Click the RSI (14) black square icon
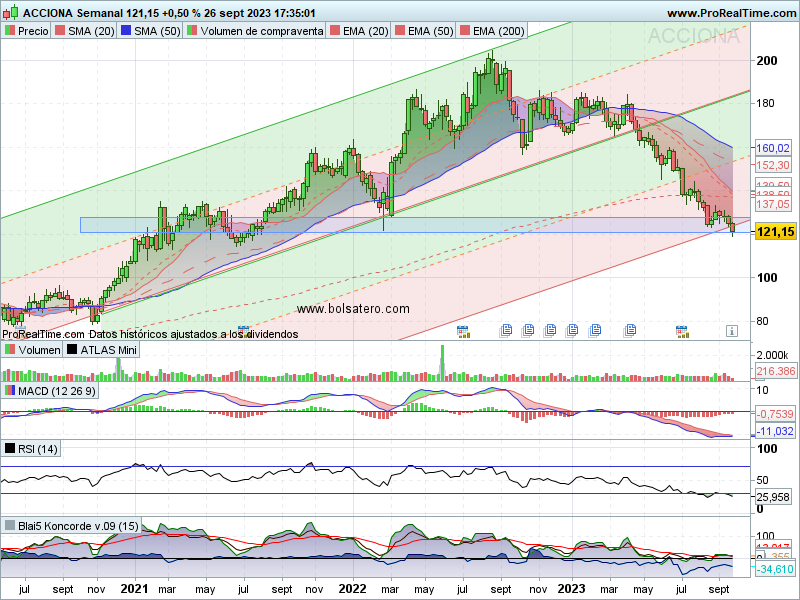Image resolution: width=800 pixels, height=600 pixels. [10, 449]
